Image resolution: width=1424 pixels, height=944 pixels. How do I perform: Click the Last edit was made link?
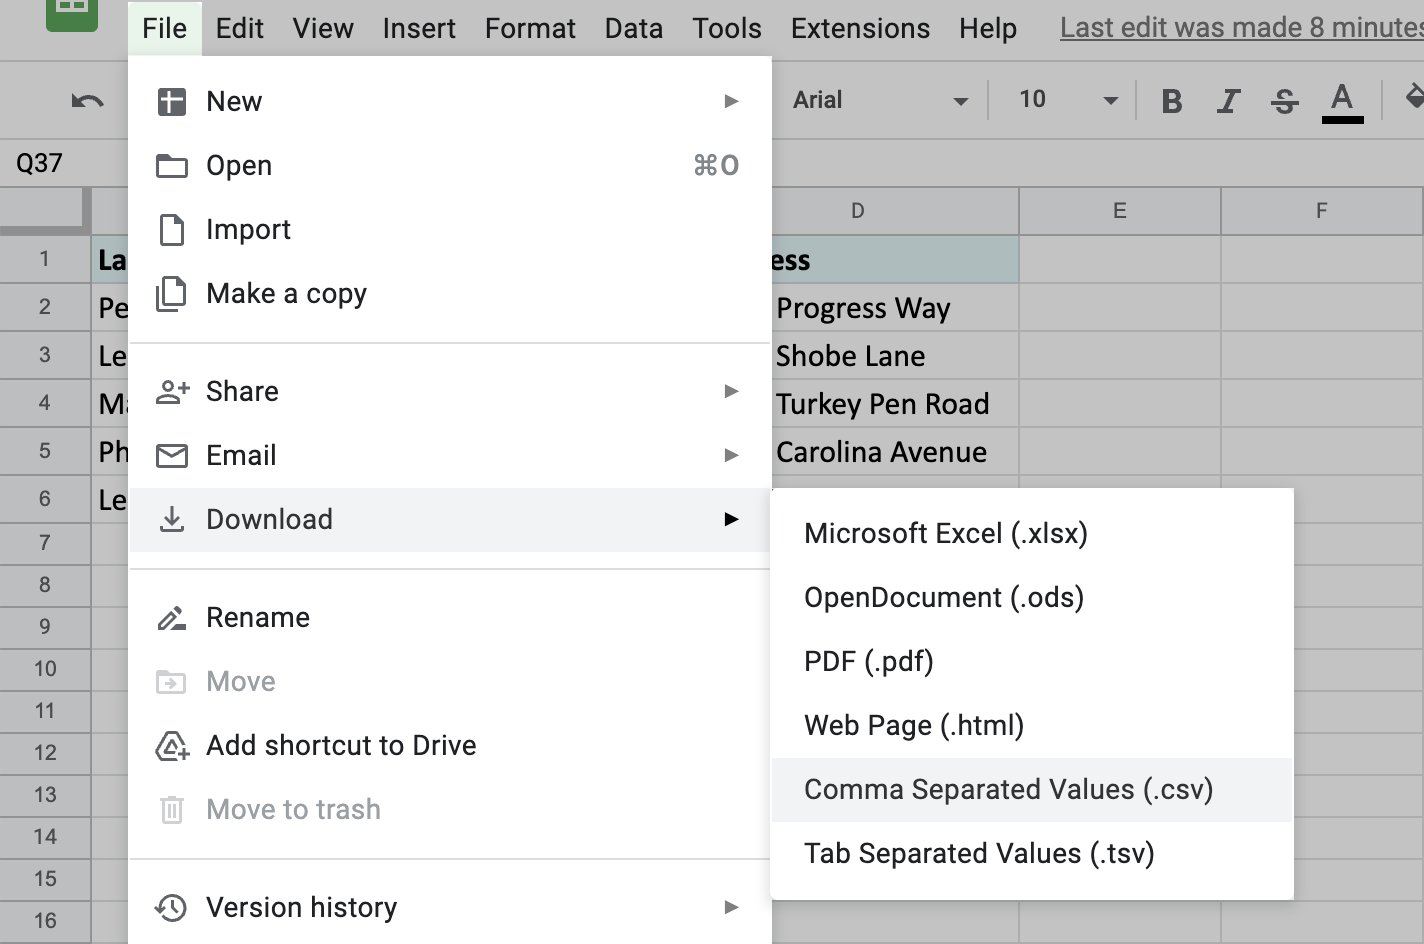[x=1240, y=28]
